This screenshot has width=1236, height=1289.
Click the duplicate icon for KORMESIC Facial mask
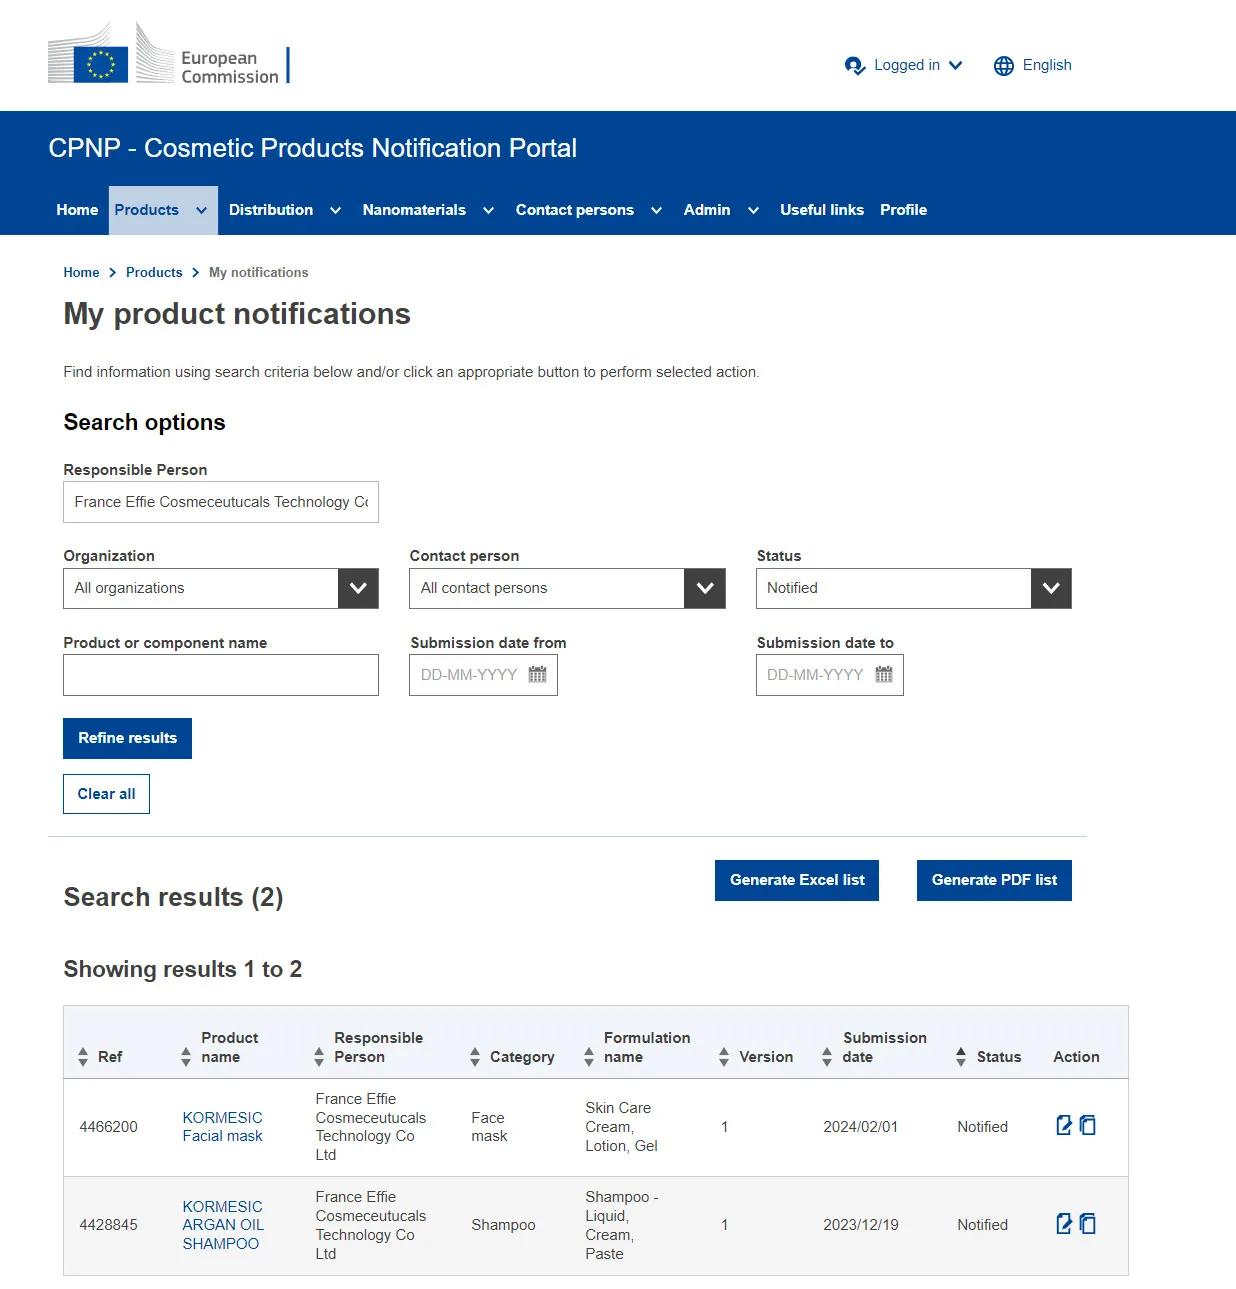click(x=1088, y=1126)
